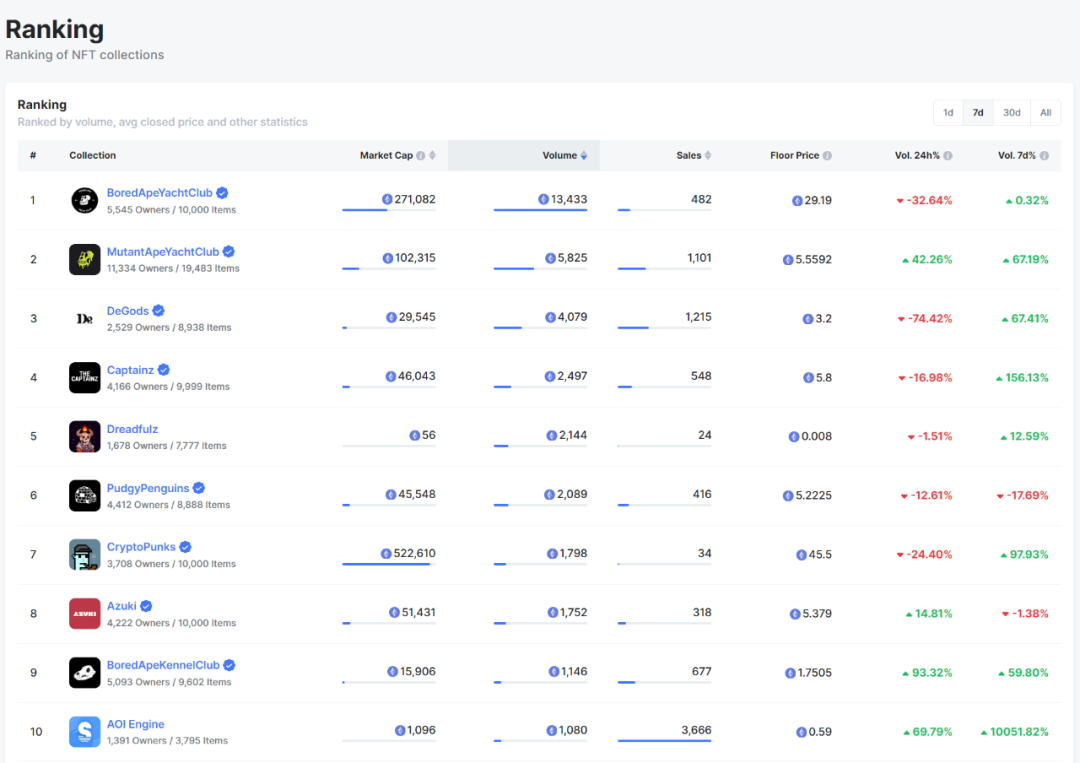
Task: Click the CryptoPunks verified badge
Action: coord(185,547)
